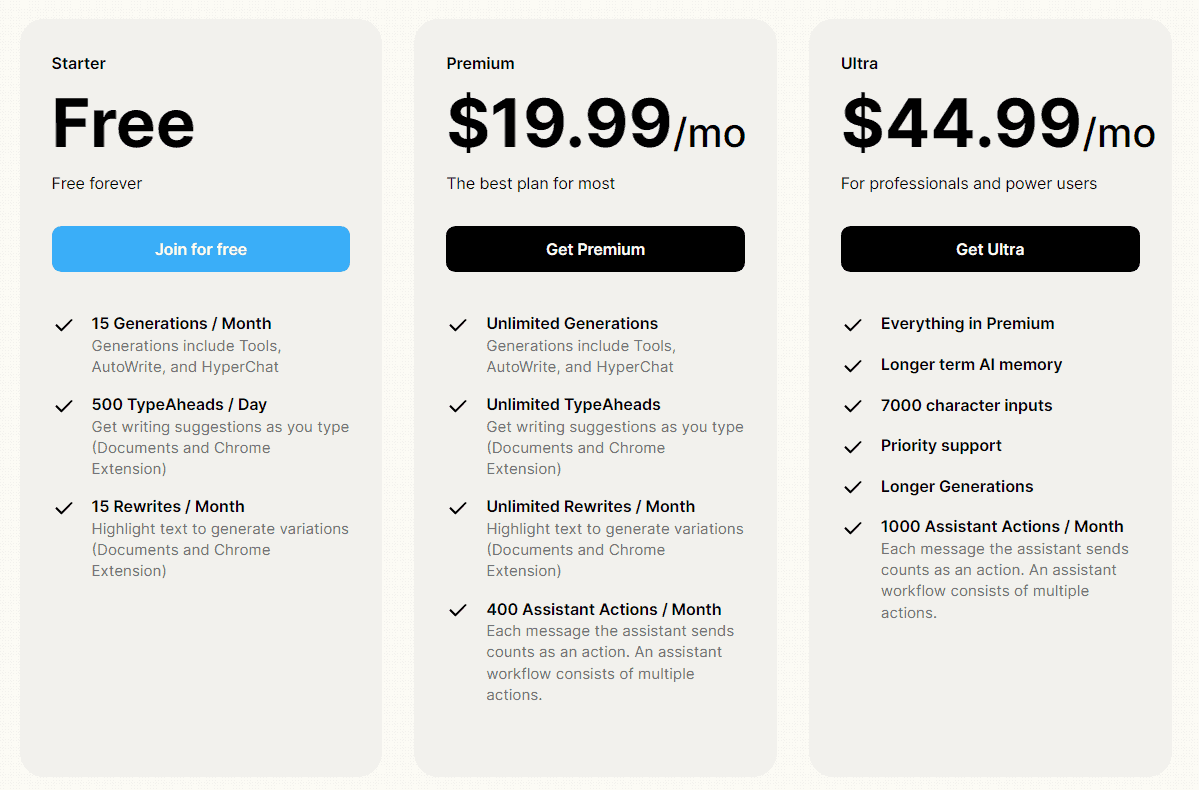The width and height of the screenshot is (1199, 790).
Task: Click checkmark next to 7000 character inputs
Action: (853, 406)
